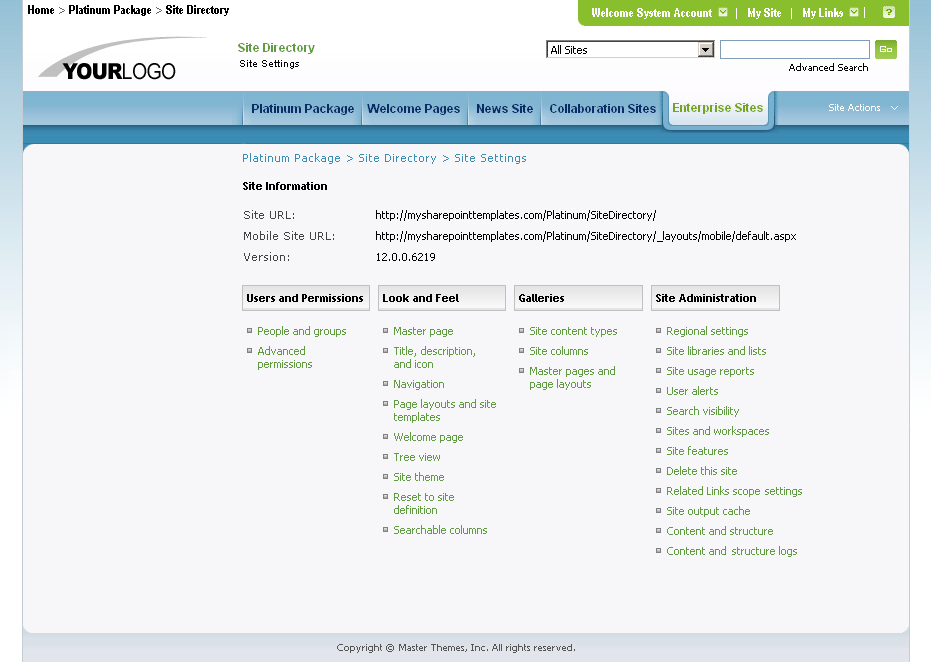Expand the Welcome System Account menu
This screenshot has height=662, width=931.
655,13
